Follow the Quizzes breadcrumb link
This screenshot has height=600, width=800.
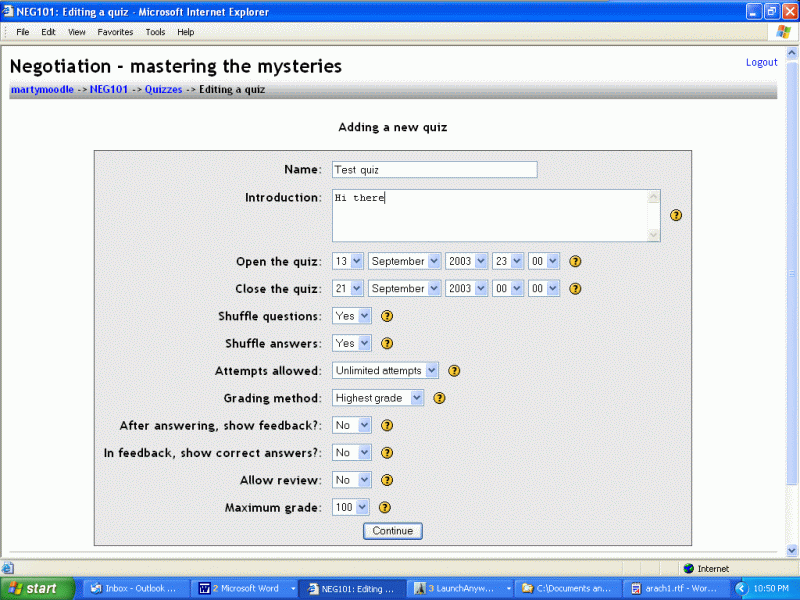pos(163,89)
